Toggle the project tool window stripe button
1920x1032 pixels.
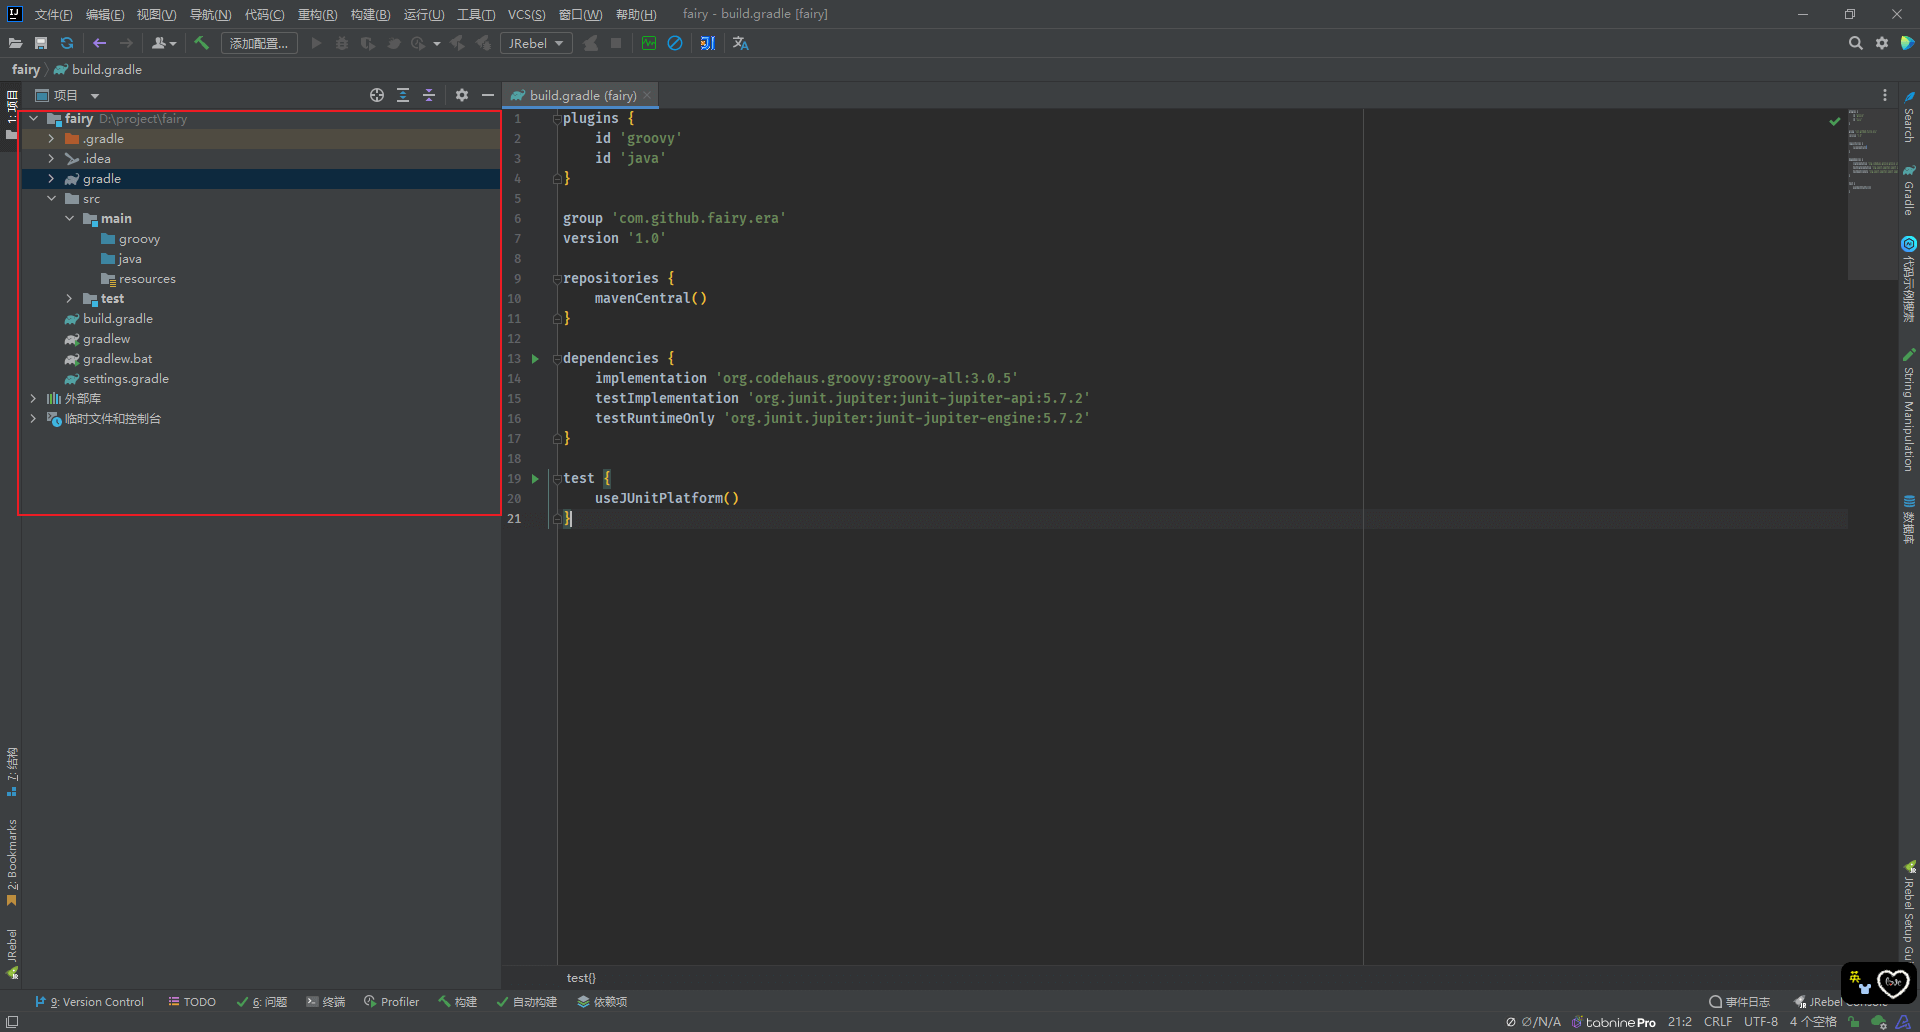click(12, 114)
